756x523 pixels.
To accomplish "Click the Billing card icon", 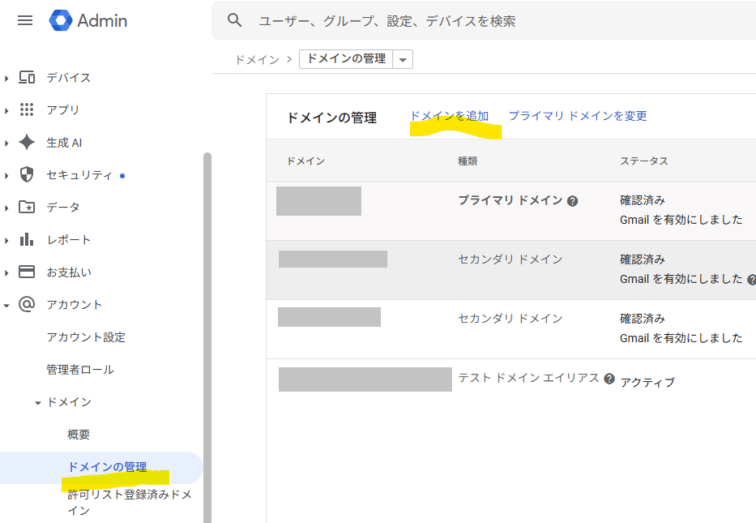I will pyautogui.click(x=27, y=272).
